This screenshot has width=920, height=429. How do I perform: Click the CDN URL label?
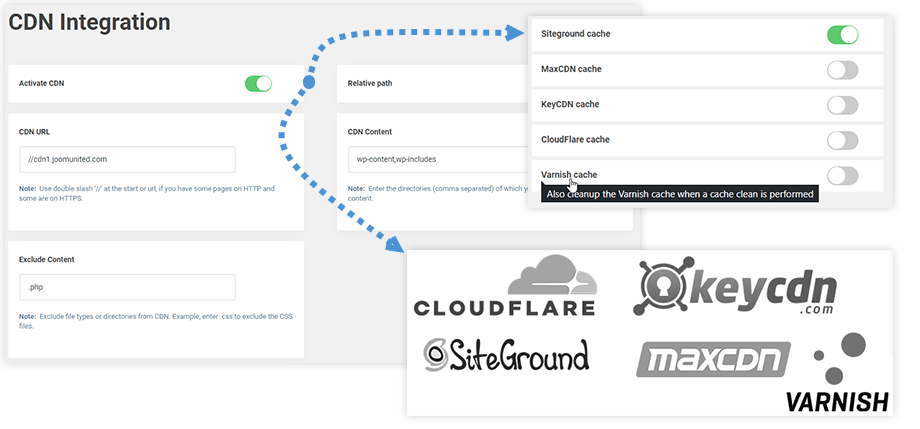35,132
